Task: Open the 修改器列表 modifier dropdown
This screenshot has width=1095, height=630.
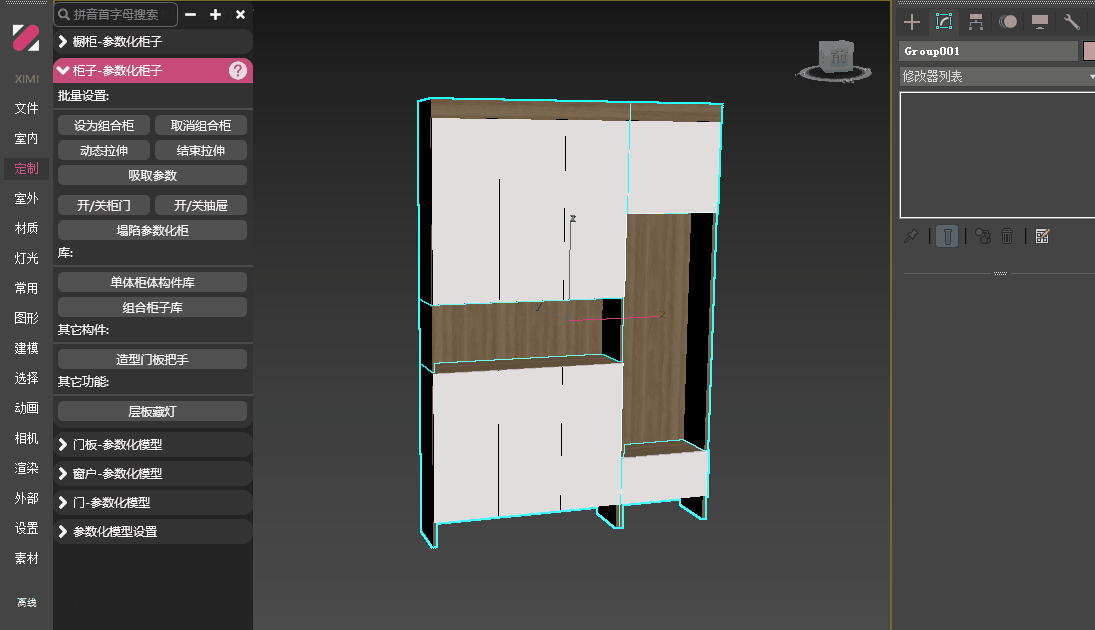Action: 996,76
